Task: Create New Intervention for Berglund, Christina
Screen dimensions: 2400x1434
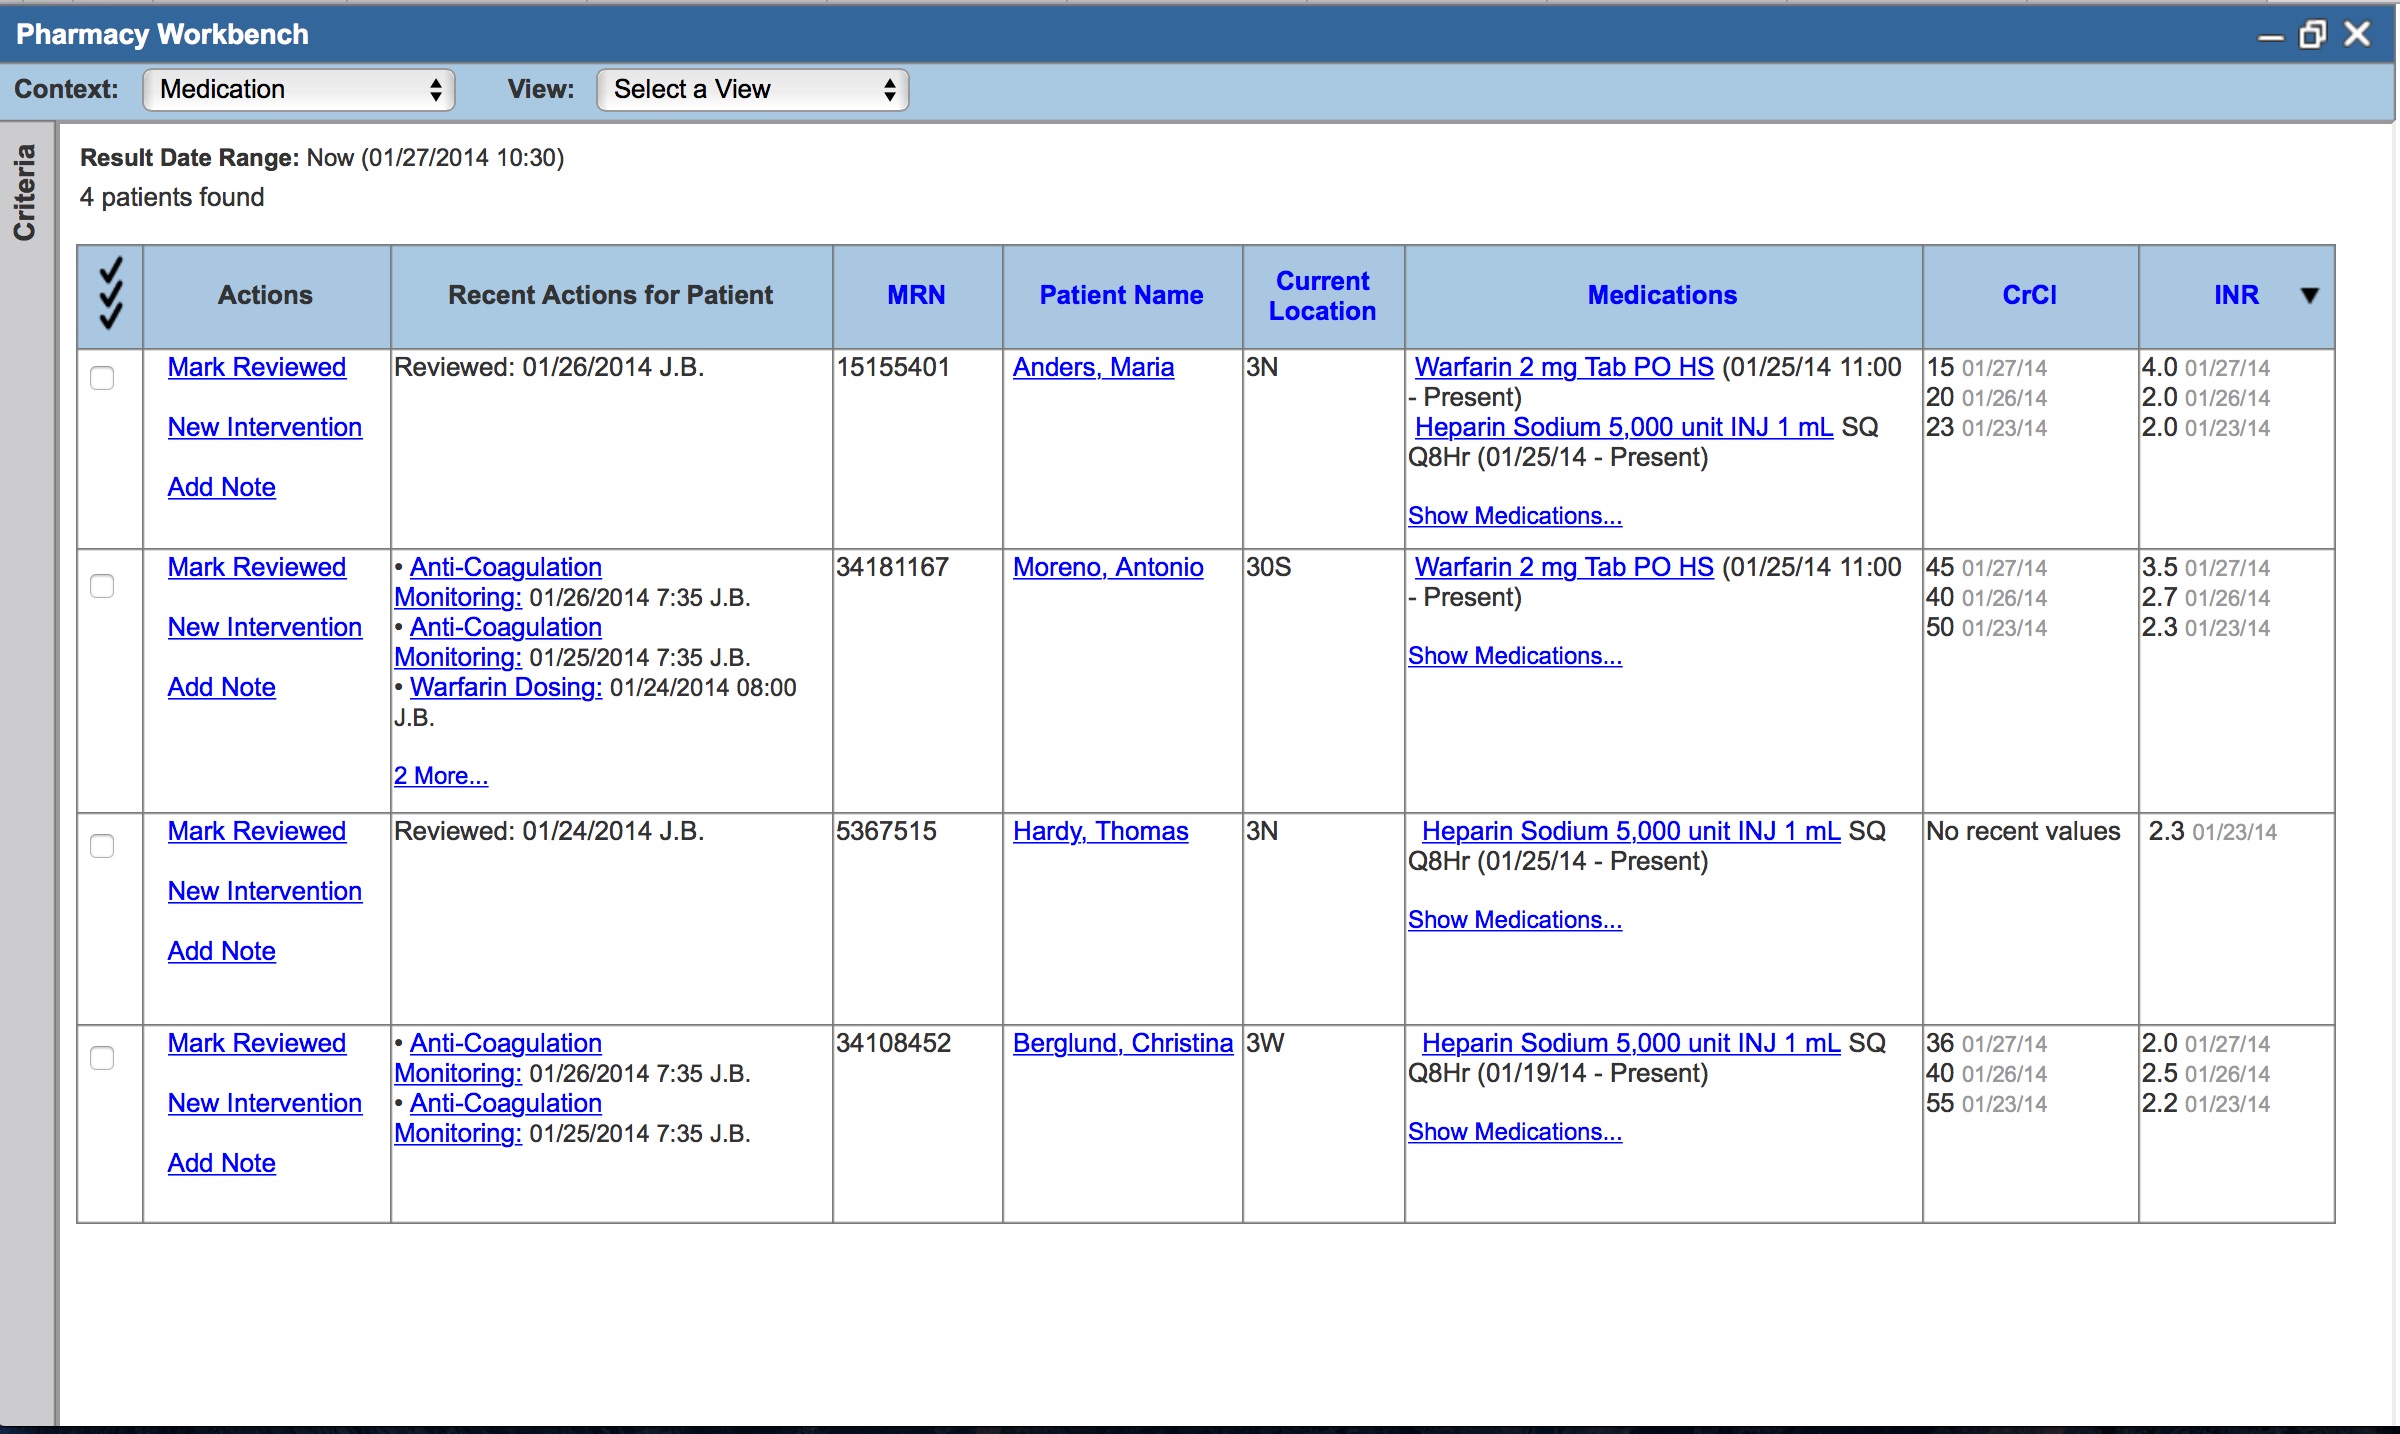Action: coord(264,1104)
